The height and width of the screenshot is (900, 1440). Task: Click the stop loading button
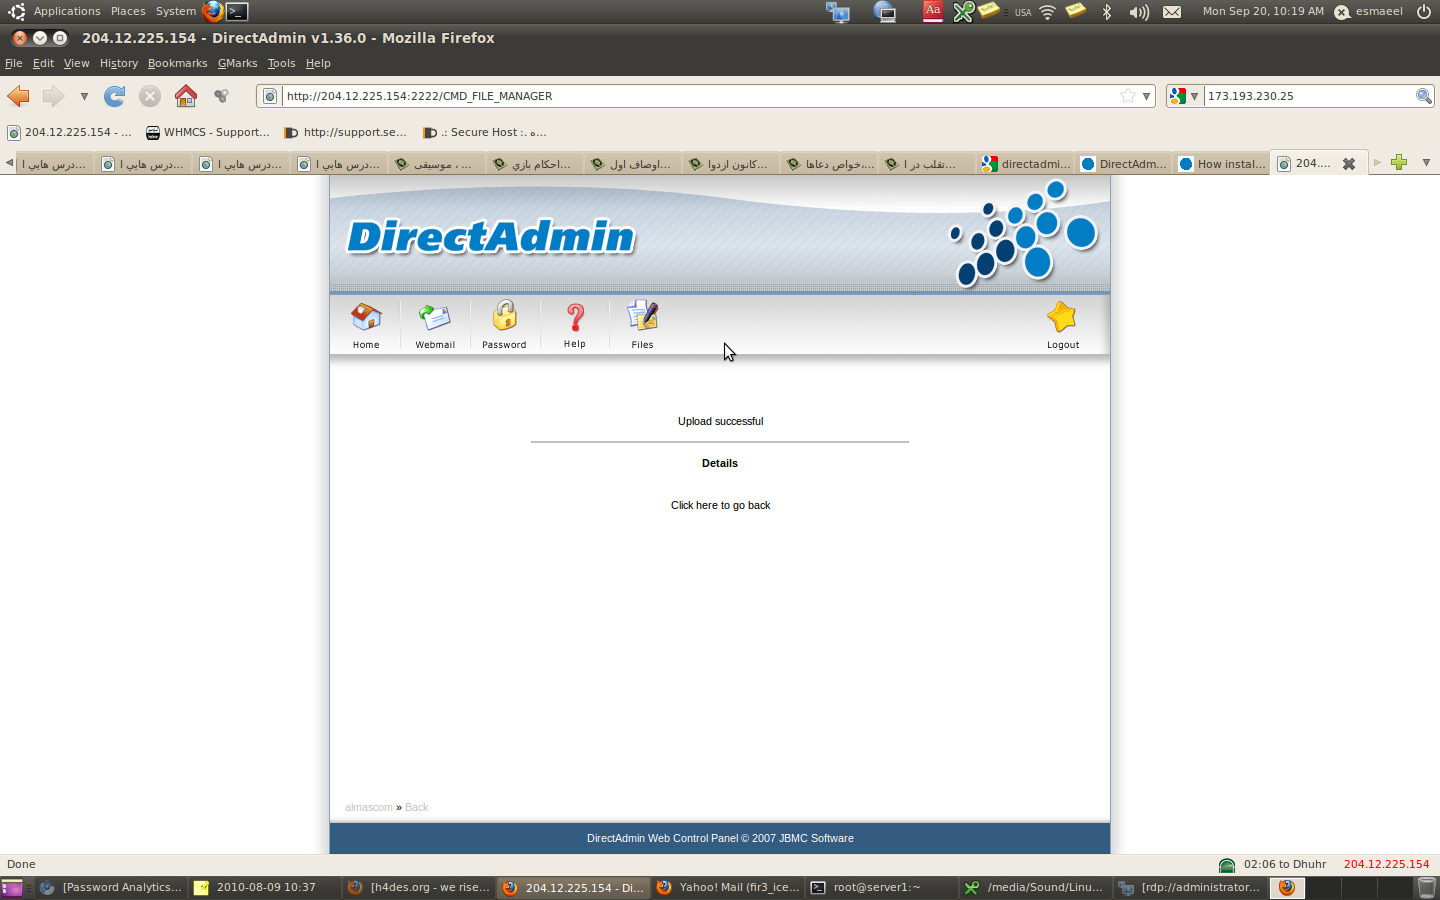click(x=150, y=96)
